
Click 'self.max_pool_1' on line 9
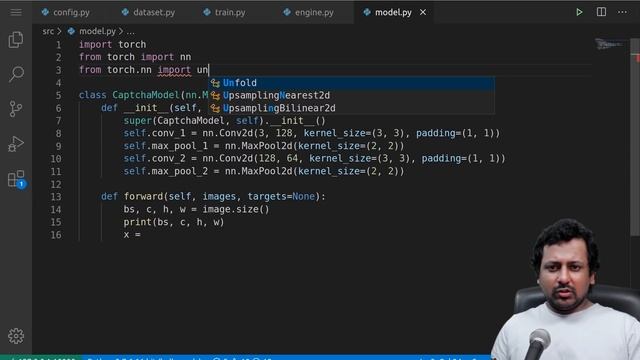[x=166, y=146]
